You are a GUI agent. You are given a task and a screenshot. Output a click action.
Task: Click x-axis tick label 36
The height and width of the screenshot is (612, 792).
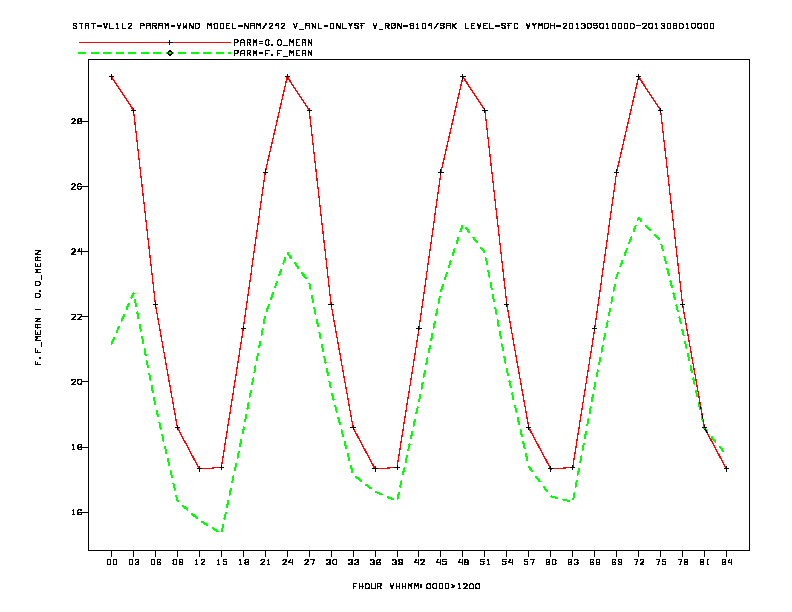375,562
